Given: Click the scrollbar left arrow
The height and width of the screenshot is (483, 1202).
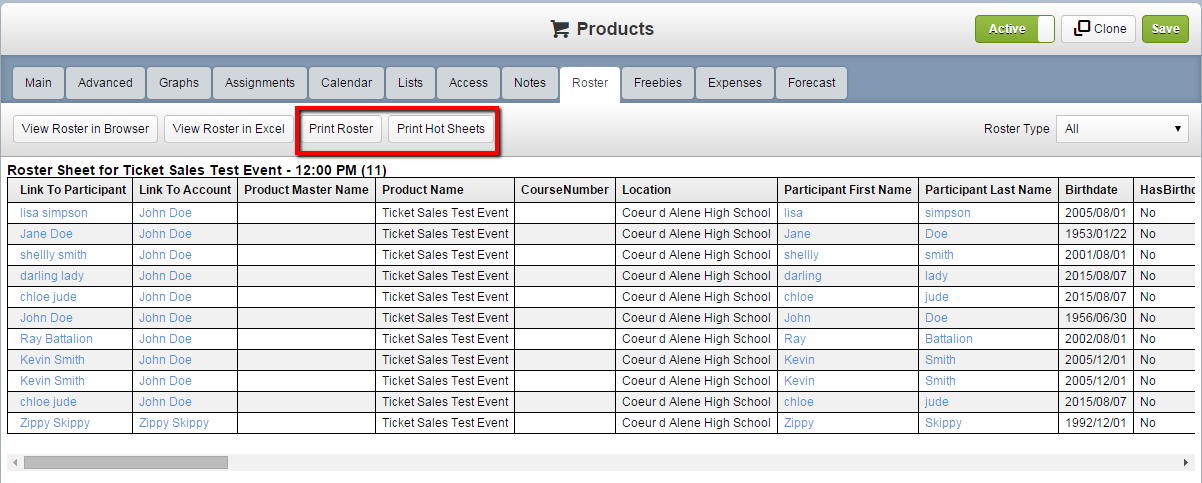Looking at the screenshot, I should point(14,463).
